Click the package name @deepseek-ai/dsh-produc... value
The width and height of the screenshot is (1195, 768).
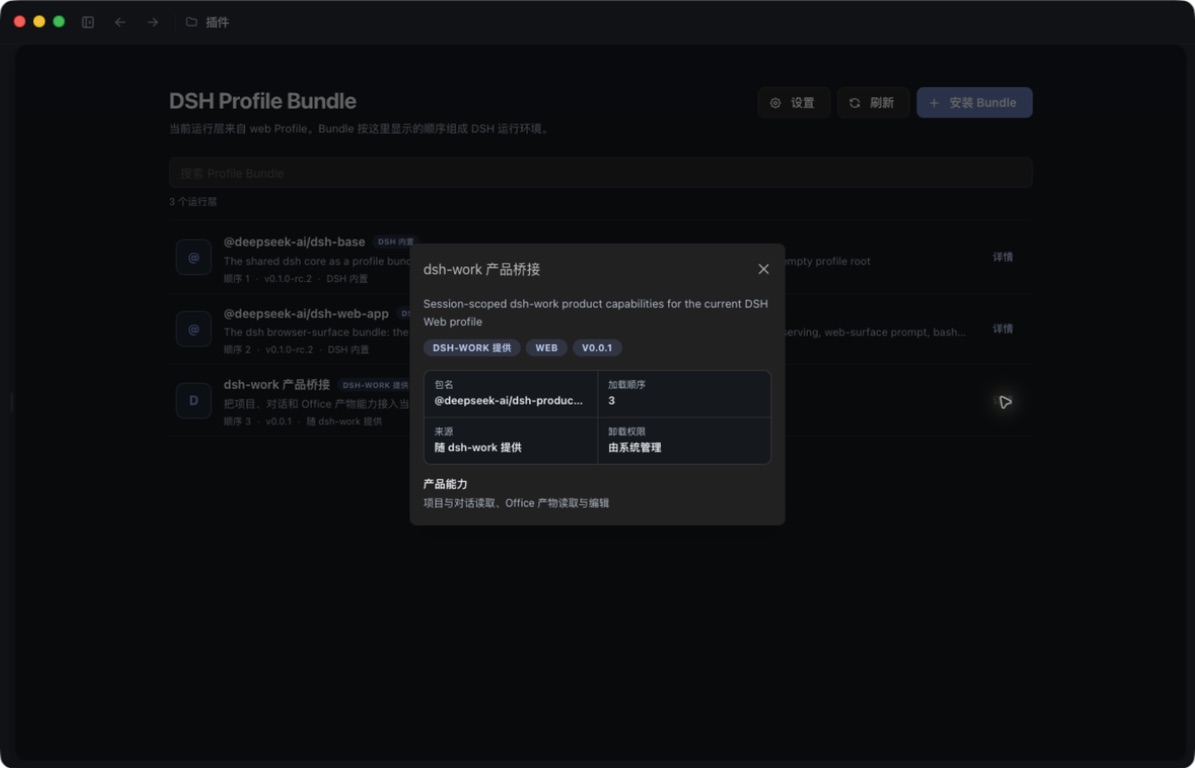click(508, 401)
